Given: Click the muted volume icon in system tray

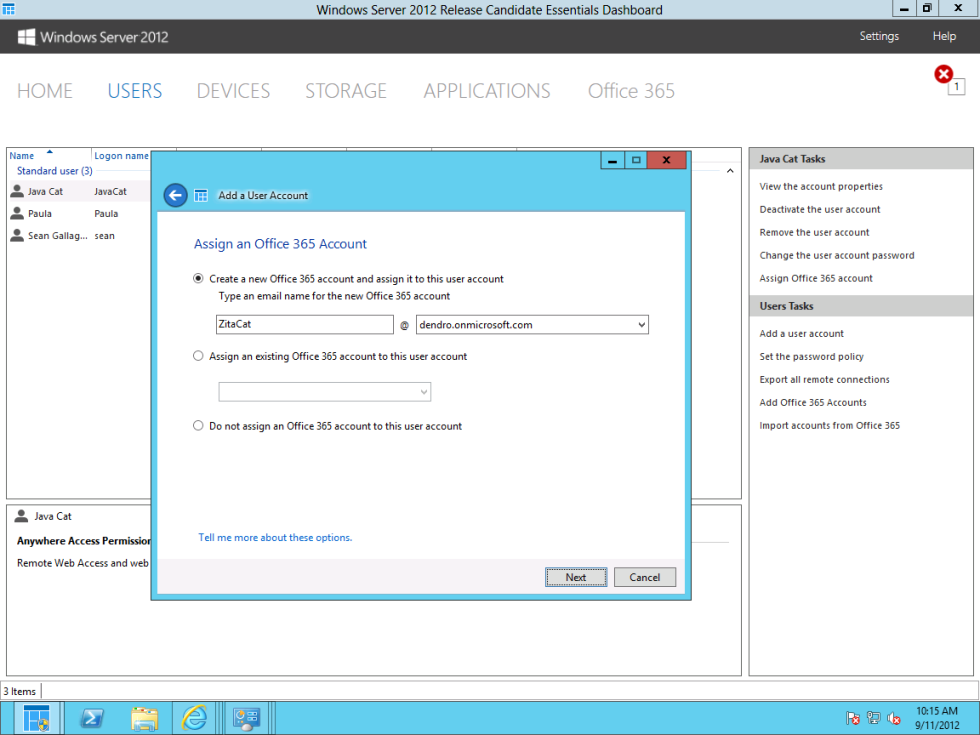Looking at the screenshot, I should point(894,717).
